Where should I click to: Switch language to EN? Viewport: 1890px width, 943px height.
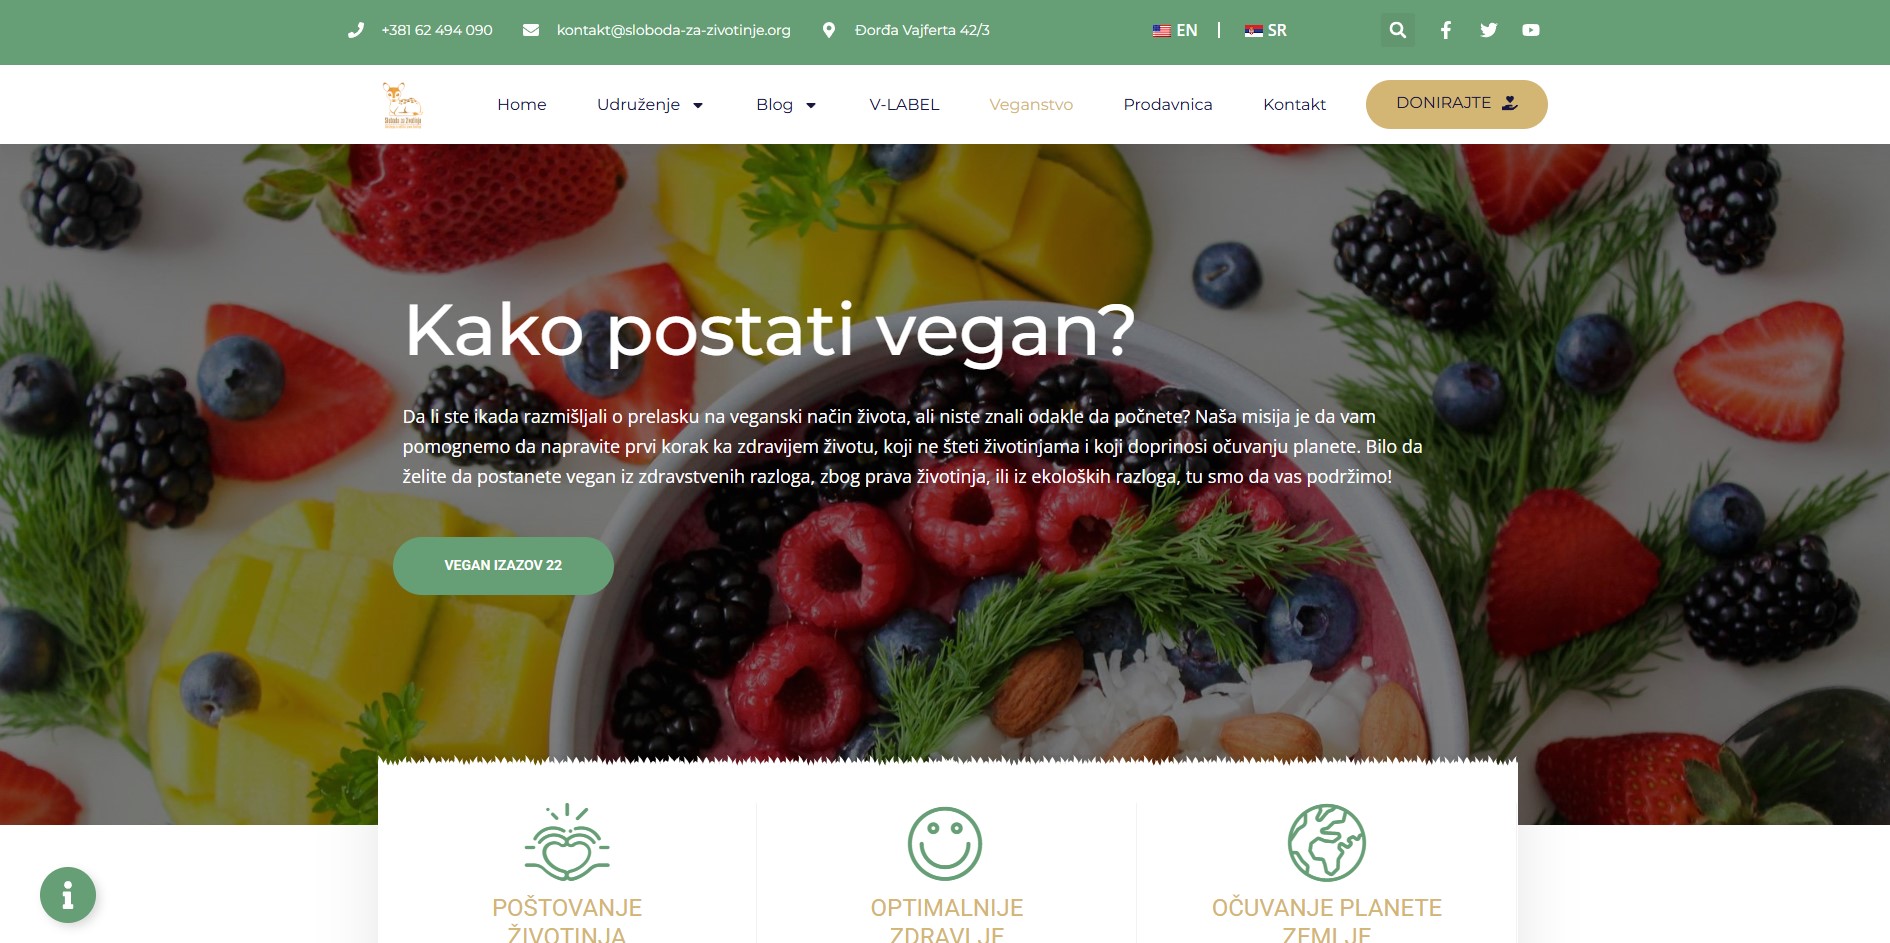[x=1175, y=30]
